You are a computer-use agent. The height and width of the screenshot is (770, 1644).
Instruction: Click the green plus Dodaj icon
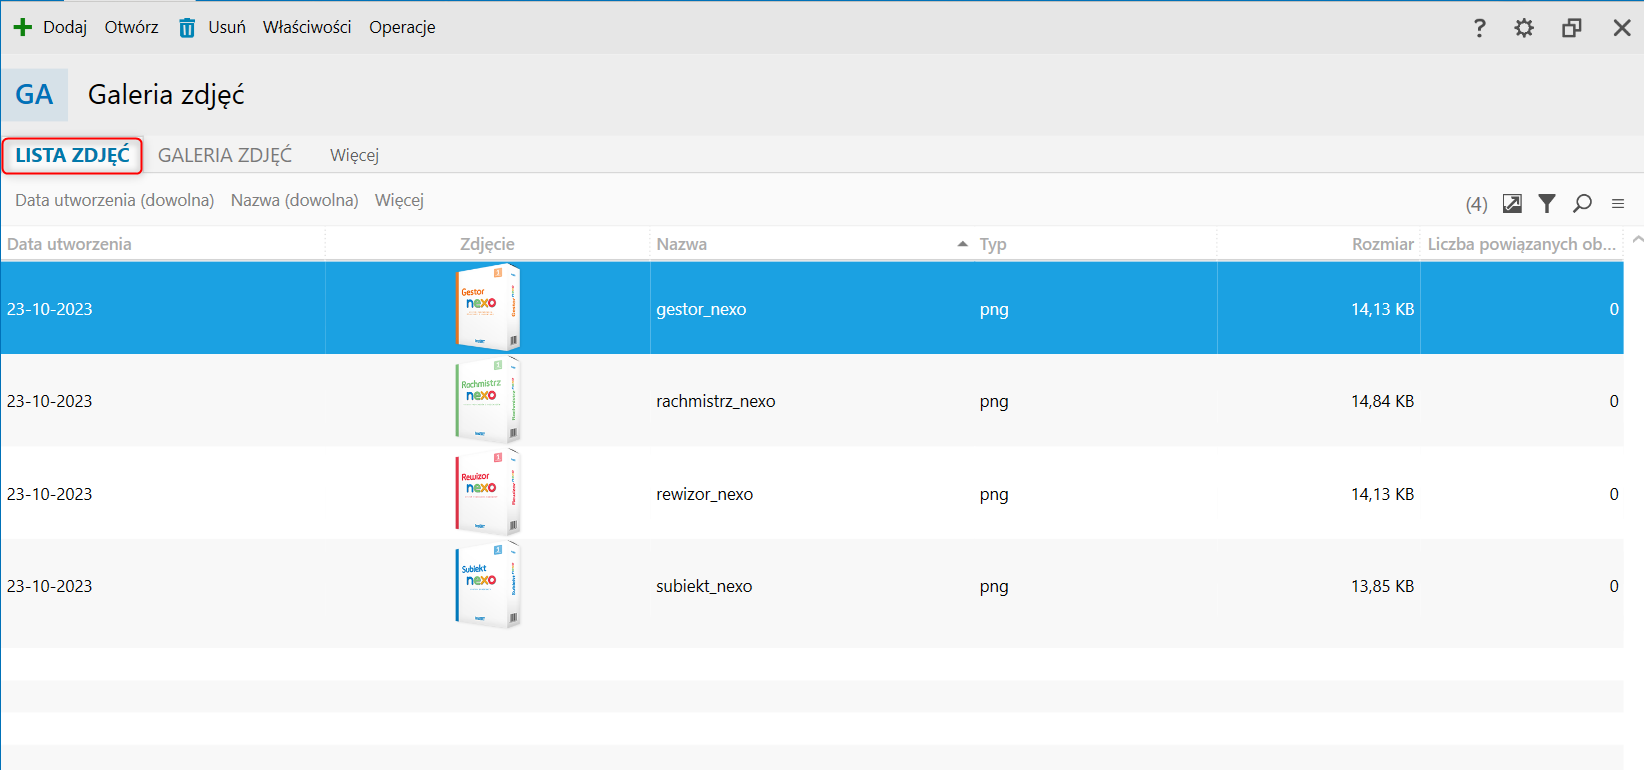point(22,27)
